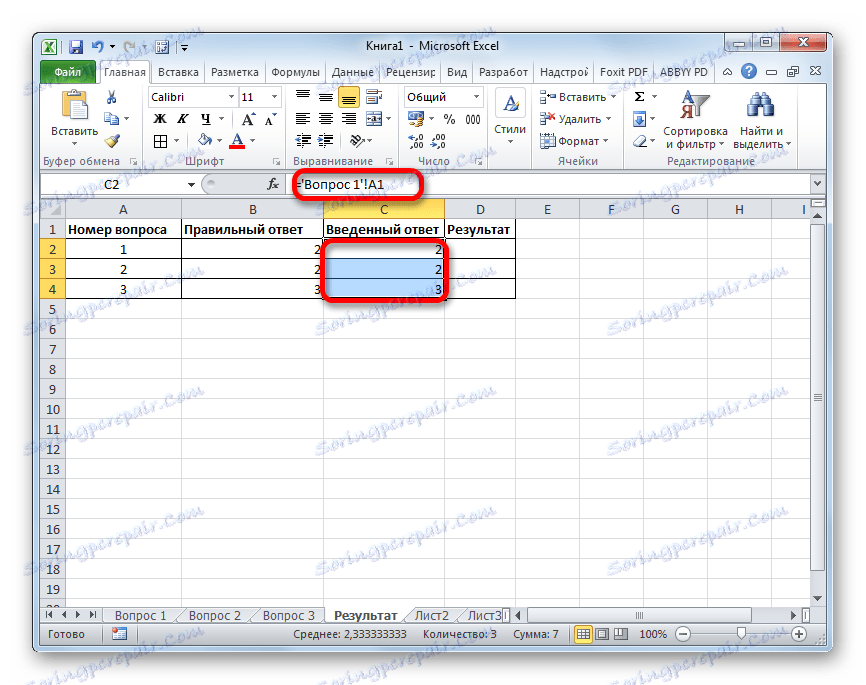Switch to the Данные ribbon tab
The image size is (866, 685).
(353, 72)
